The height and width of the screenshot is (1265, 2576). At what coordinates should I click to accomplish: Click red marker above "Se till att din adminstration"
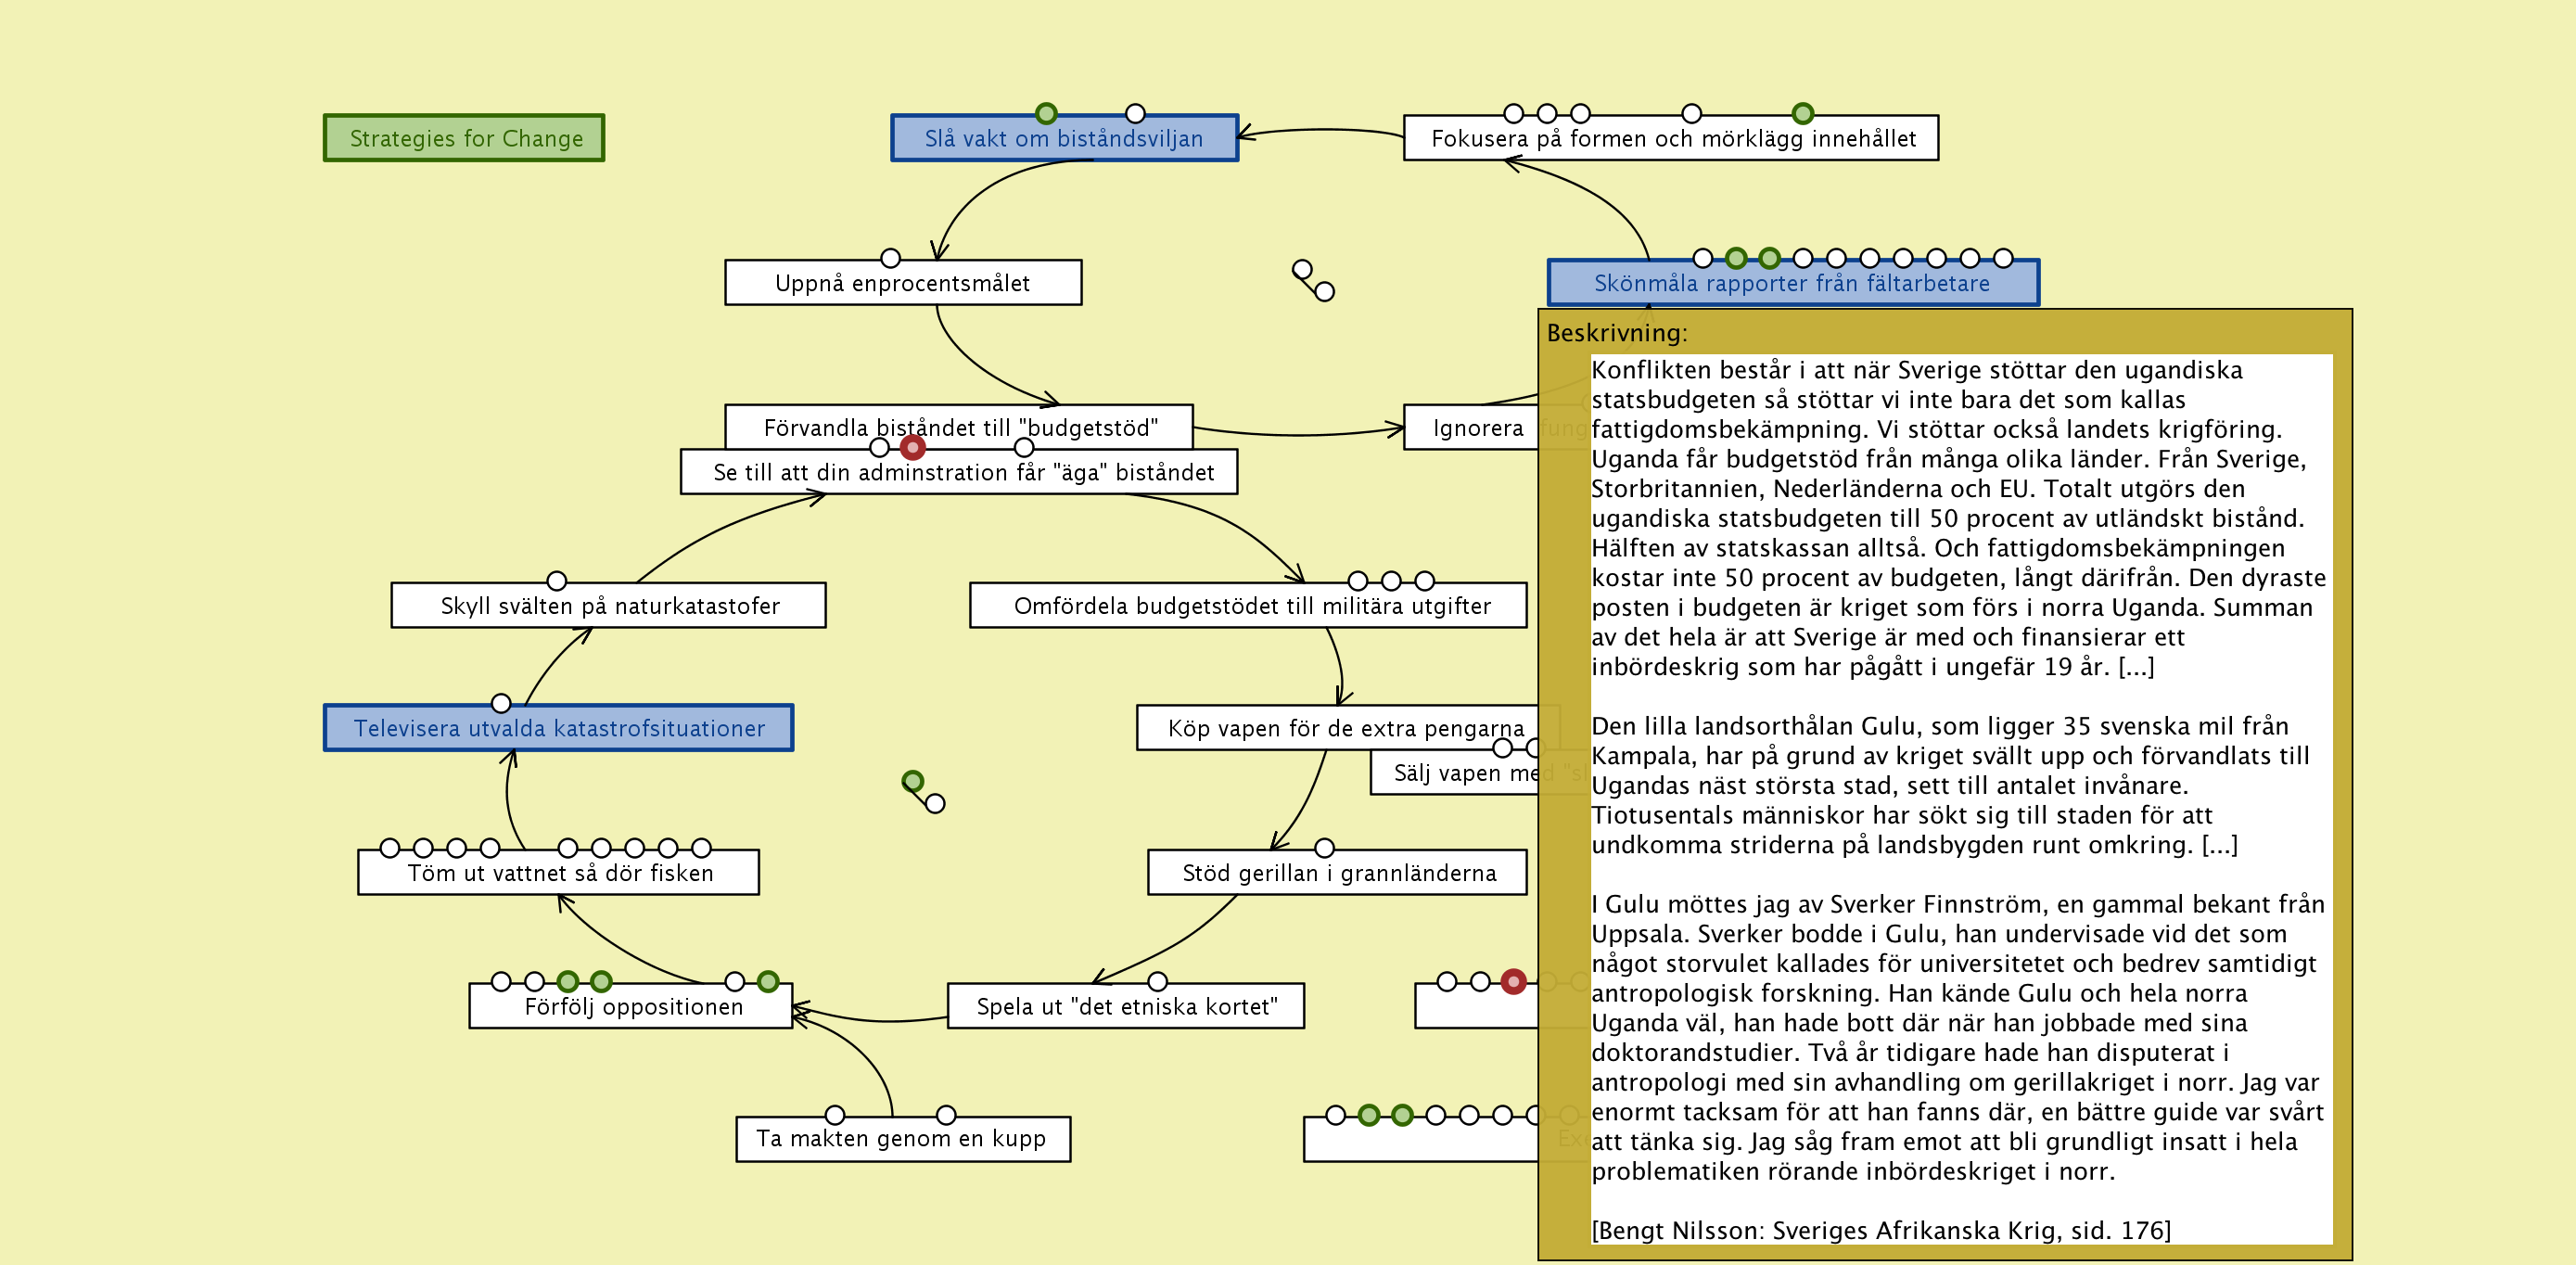pyautogui.click(x=912, y=447)
